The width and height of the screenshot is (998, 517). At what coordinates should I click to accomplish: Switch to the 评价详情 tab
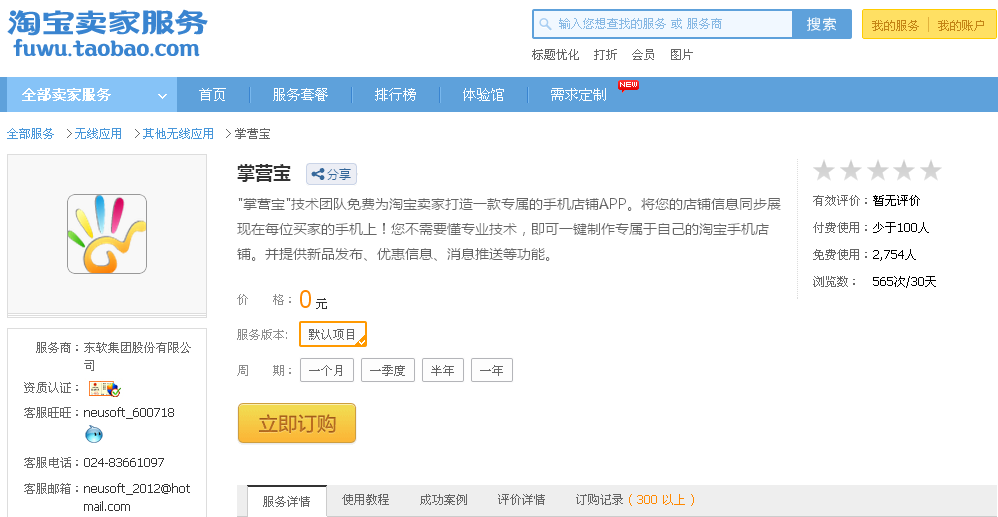(521, 500)
